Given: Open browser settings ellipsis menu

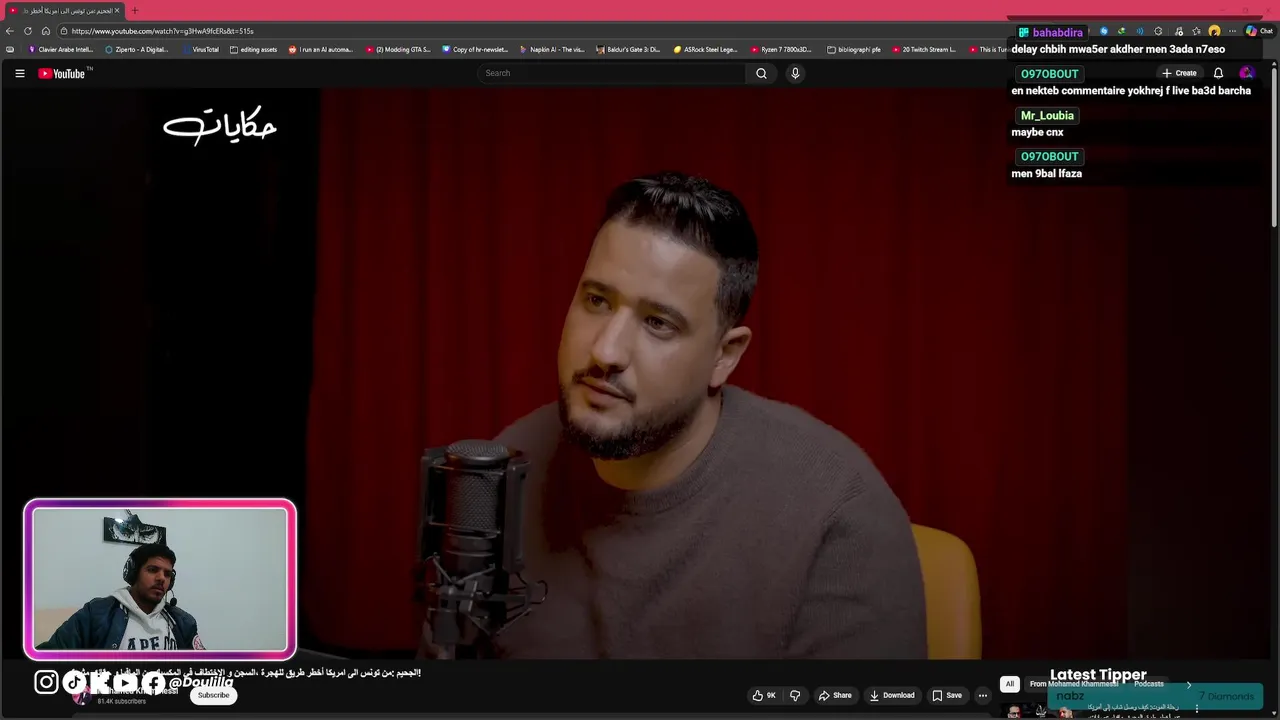Looking at the screenshot, I should pos(1233,31).
